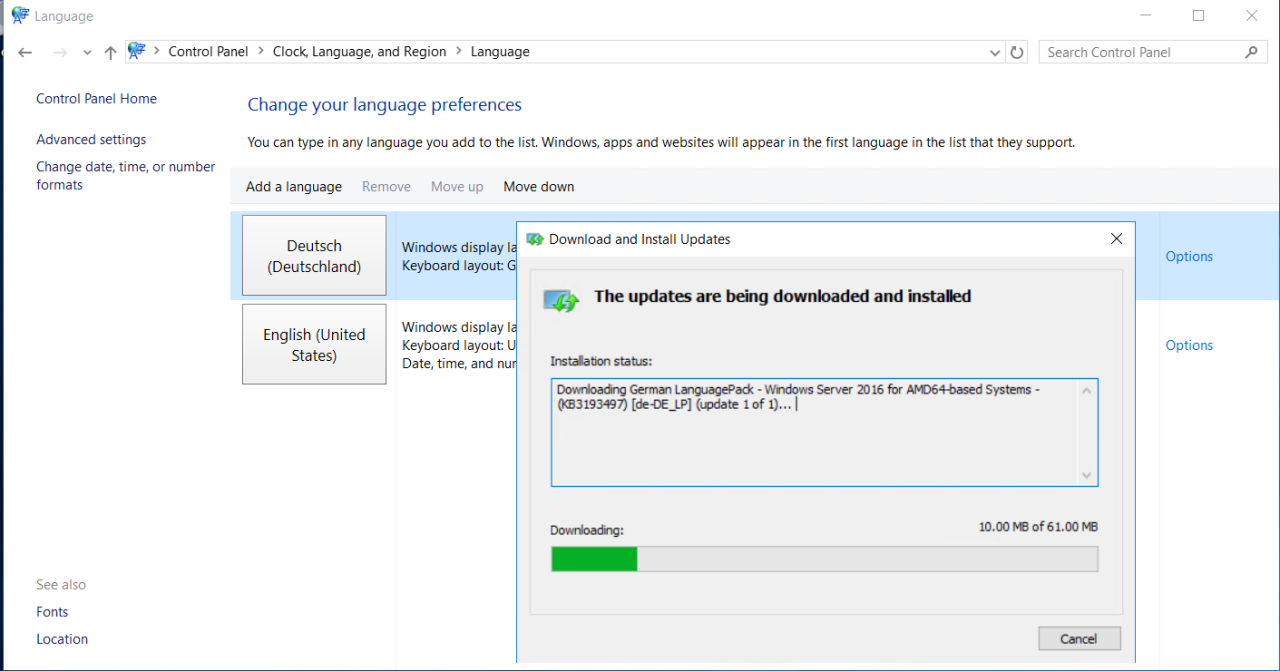Click the Language window title icon
This screenshot has height=671, width=1280.
point(20,15)
